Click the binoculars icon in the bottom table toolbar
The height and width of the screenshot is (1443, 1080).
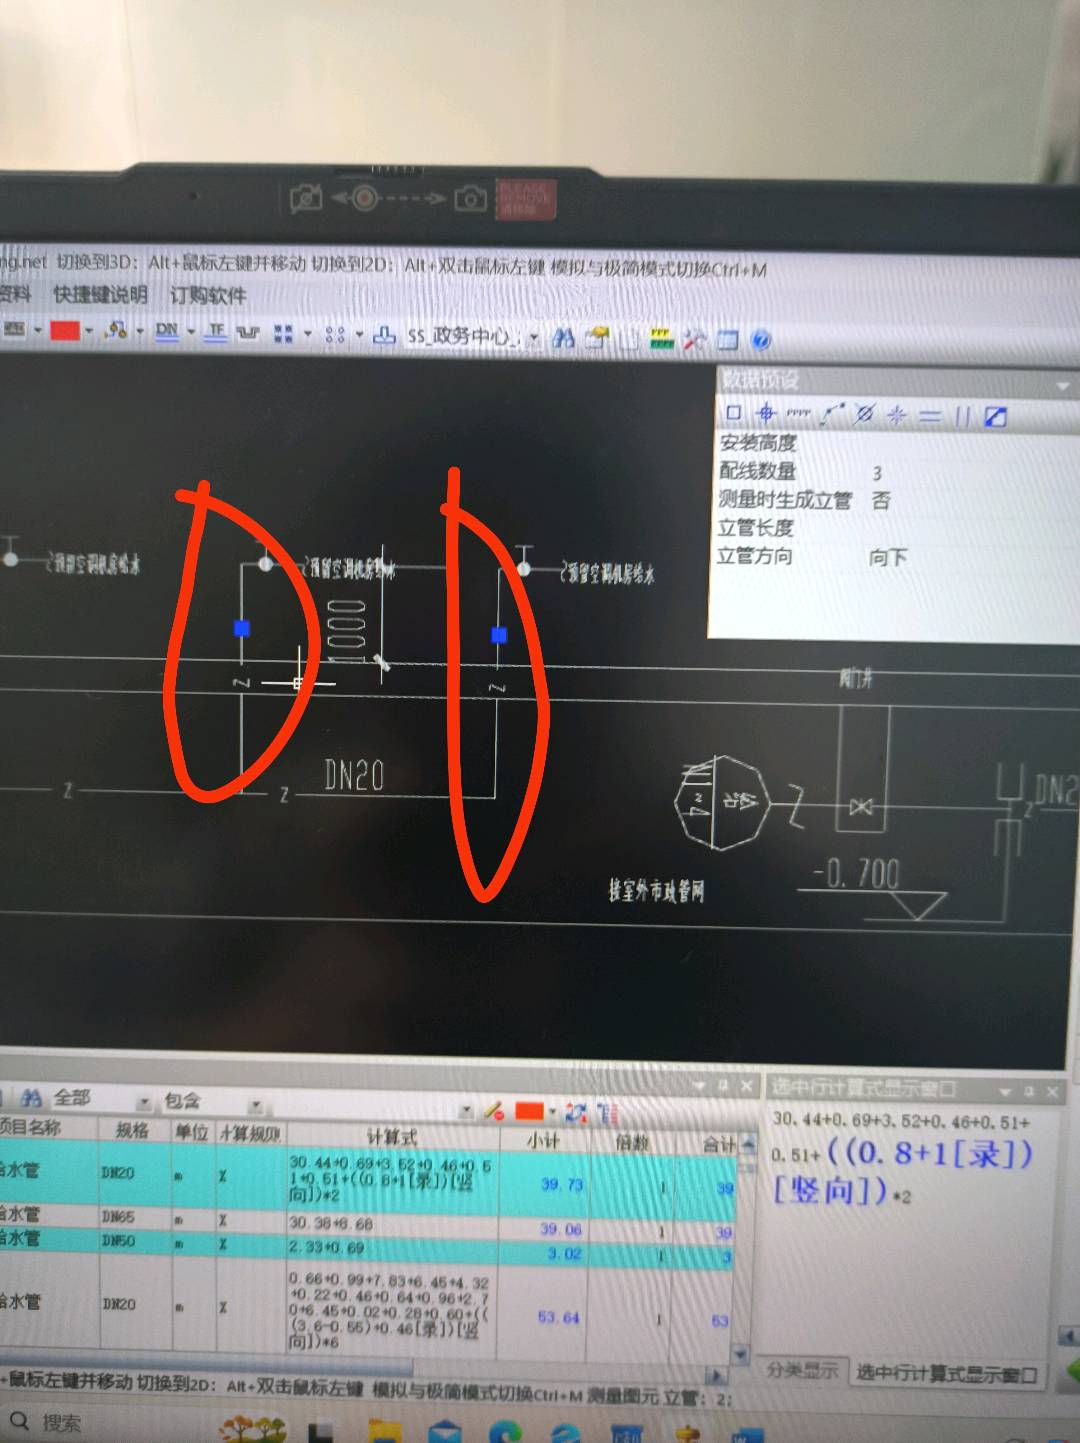[x=31, y=1098]
